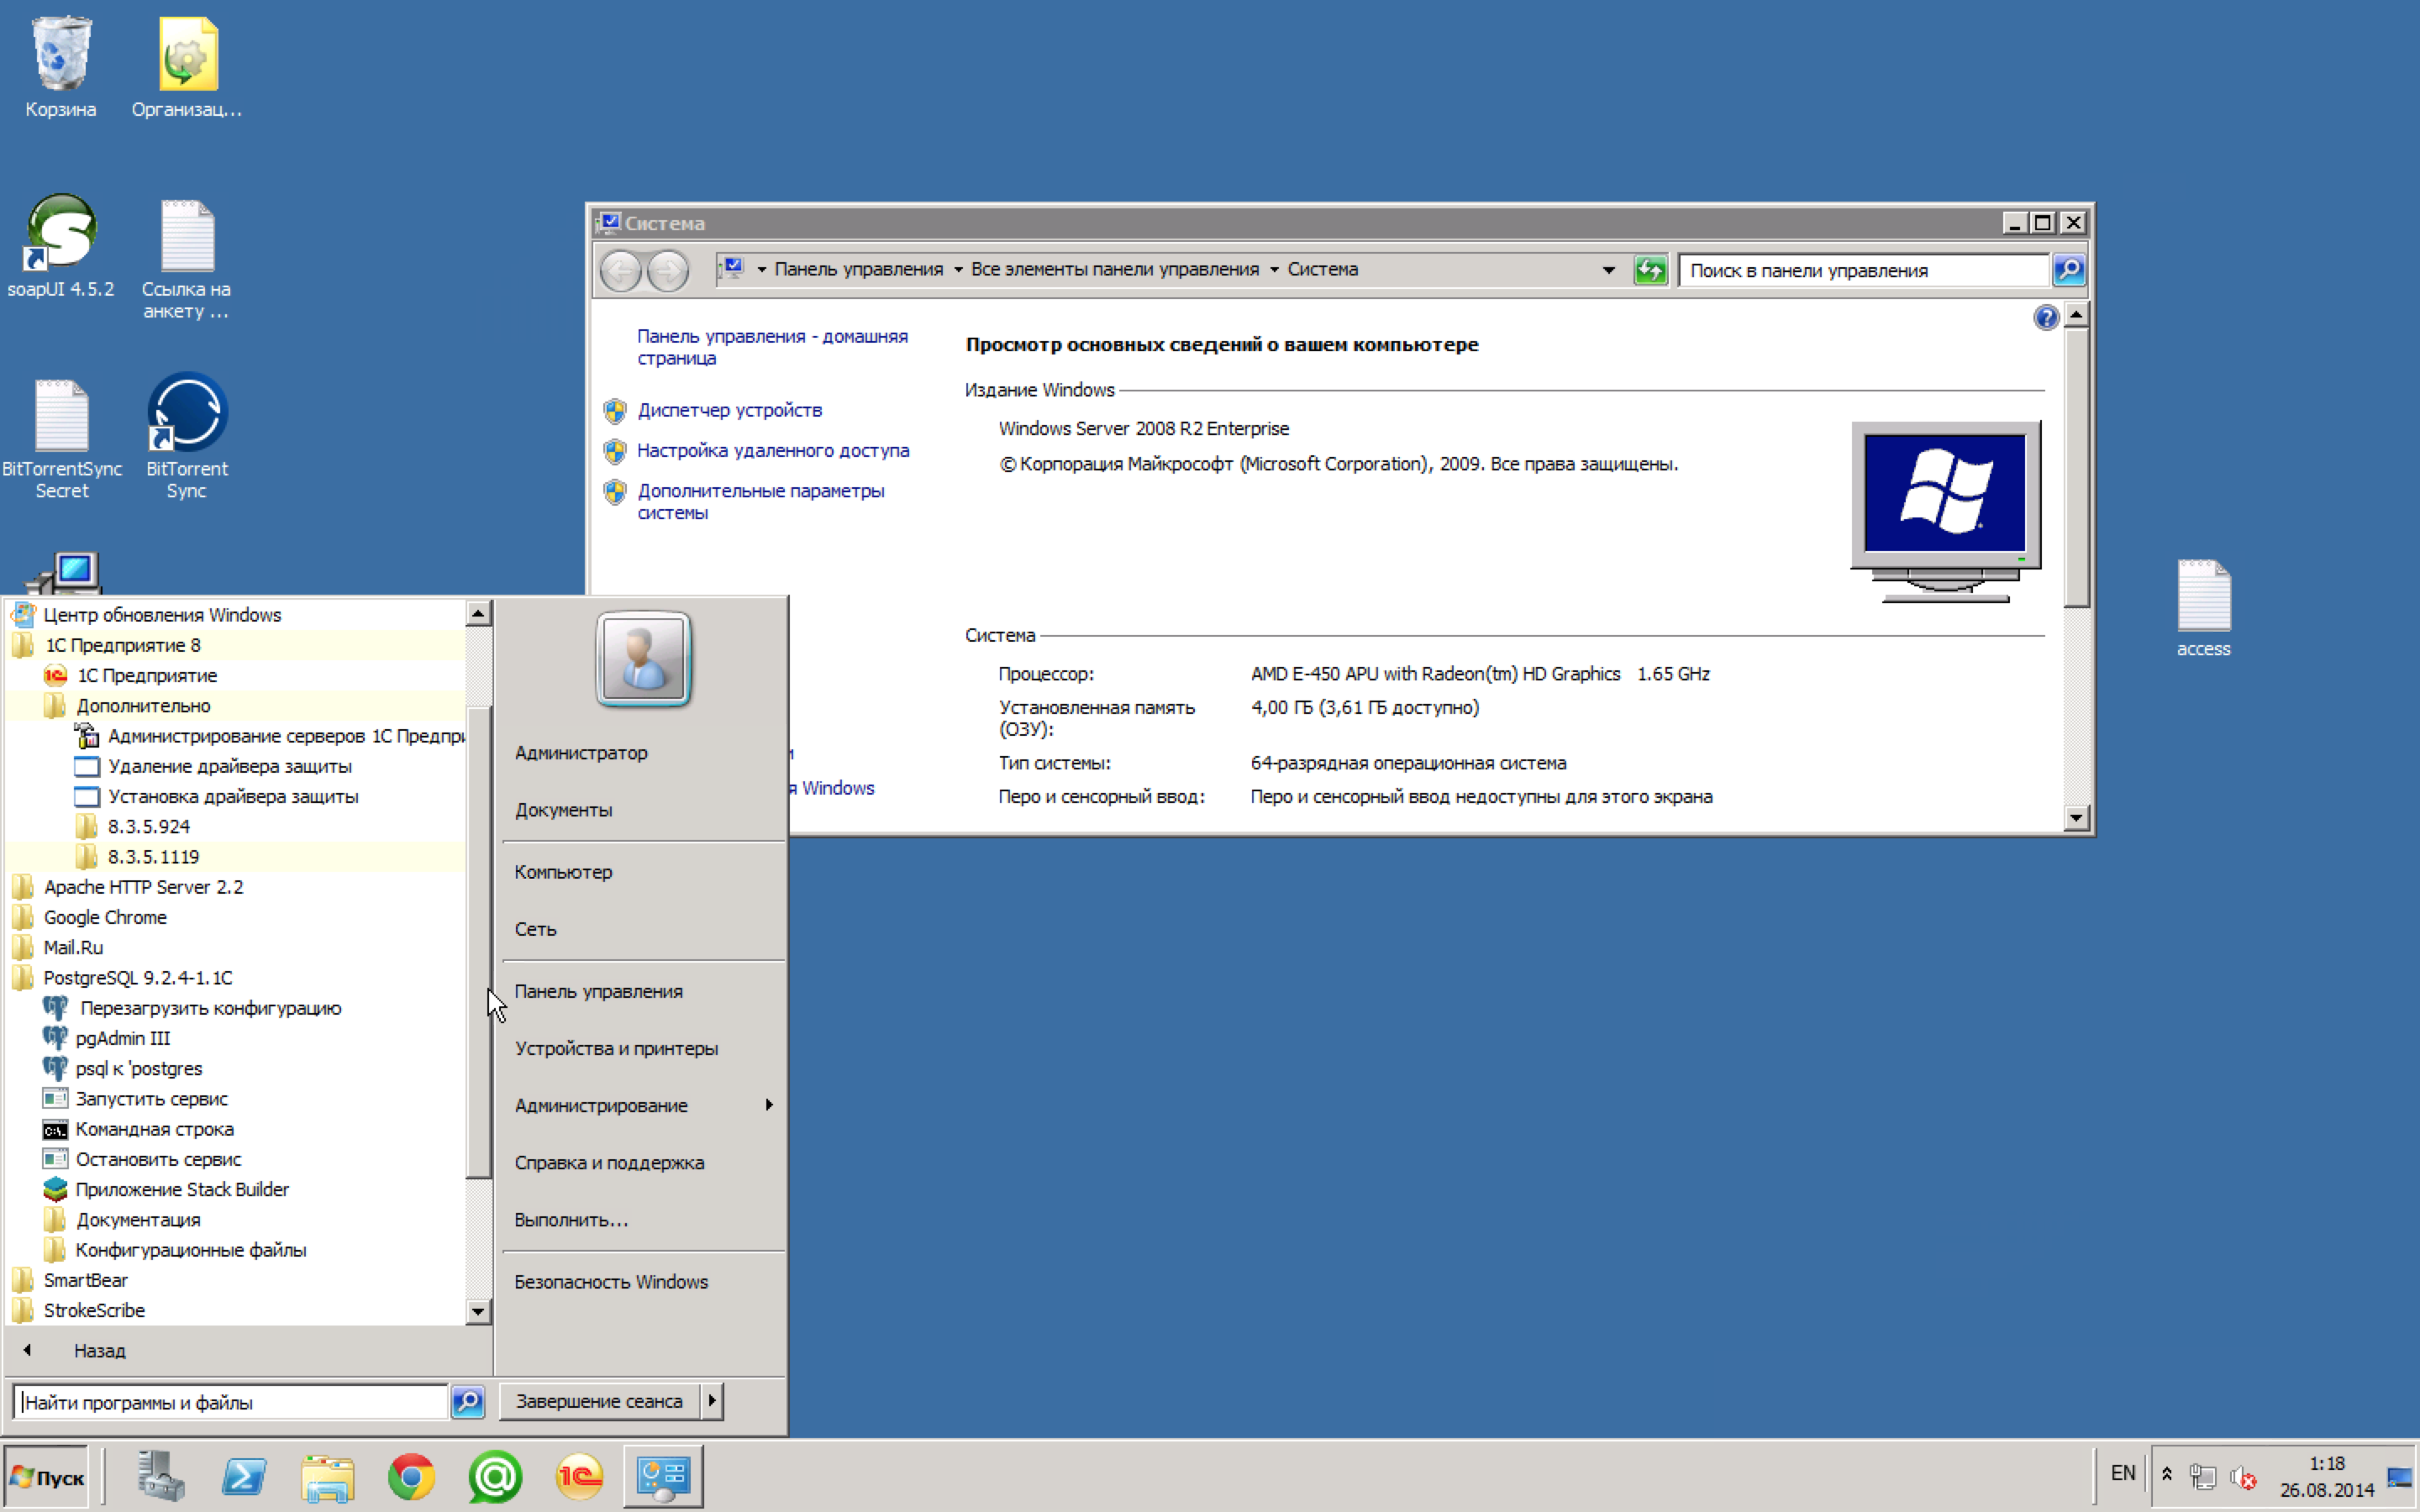Collapse the PostgreSQL 9.2.4-1.1C folder
This screenshot has width=2420, height=1512.
pos(137,978)
